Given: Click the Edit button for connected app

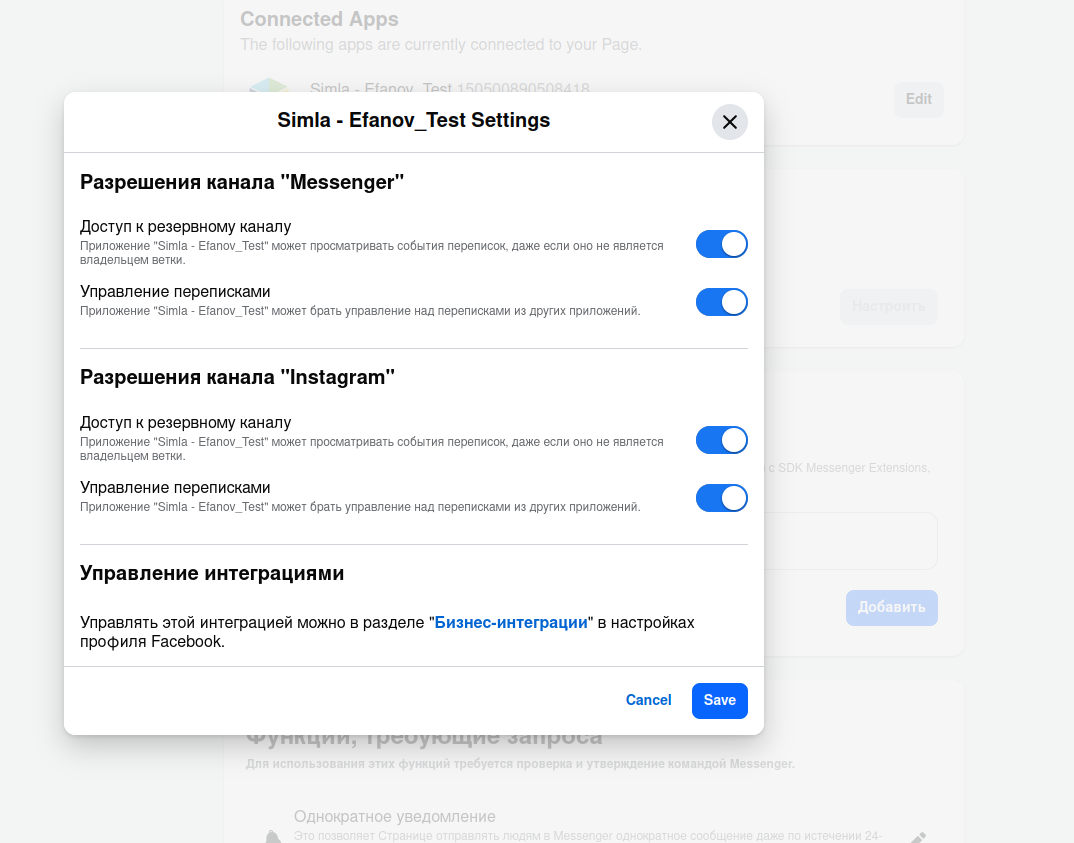Looking at the screenshot, I should click(x=918, y=99).
